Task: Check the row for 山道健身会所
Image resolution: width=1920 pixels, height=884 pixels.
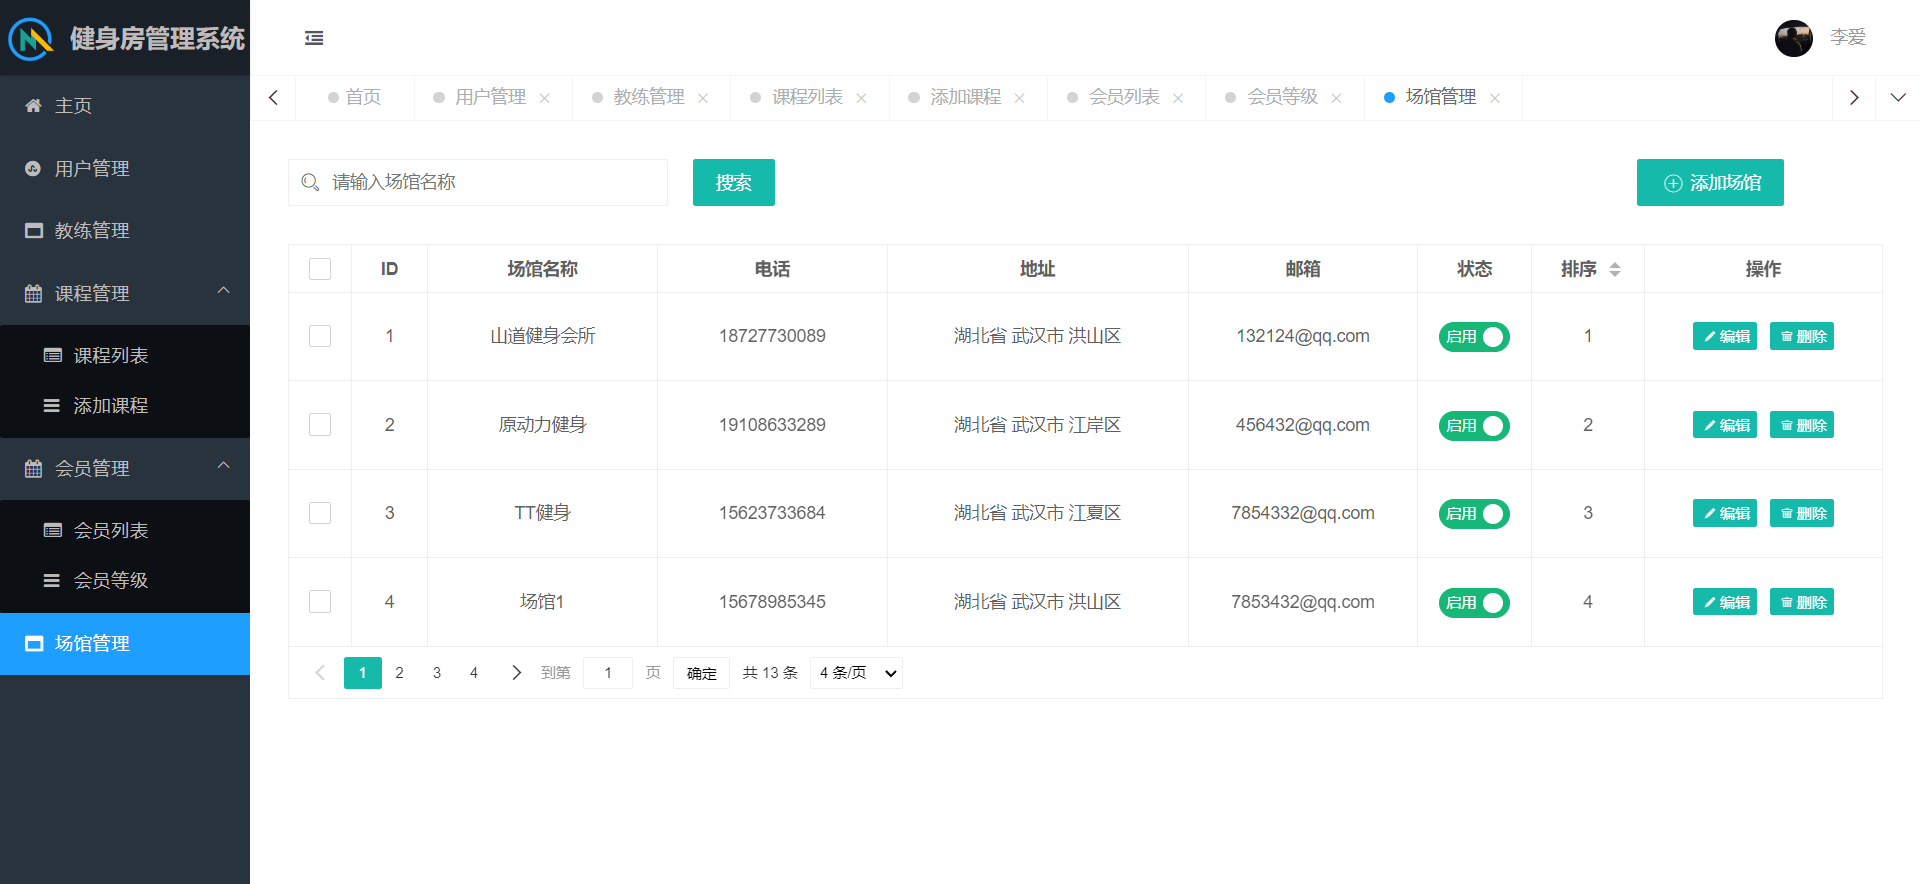Action: (320, 336)
